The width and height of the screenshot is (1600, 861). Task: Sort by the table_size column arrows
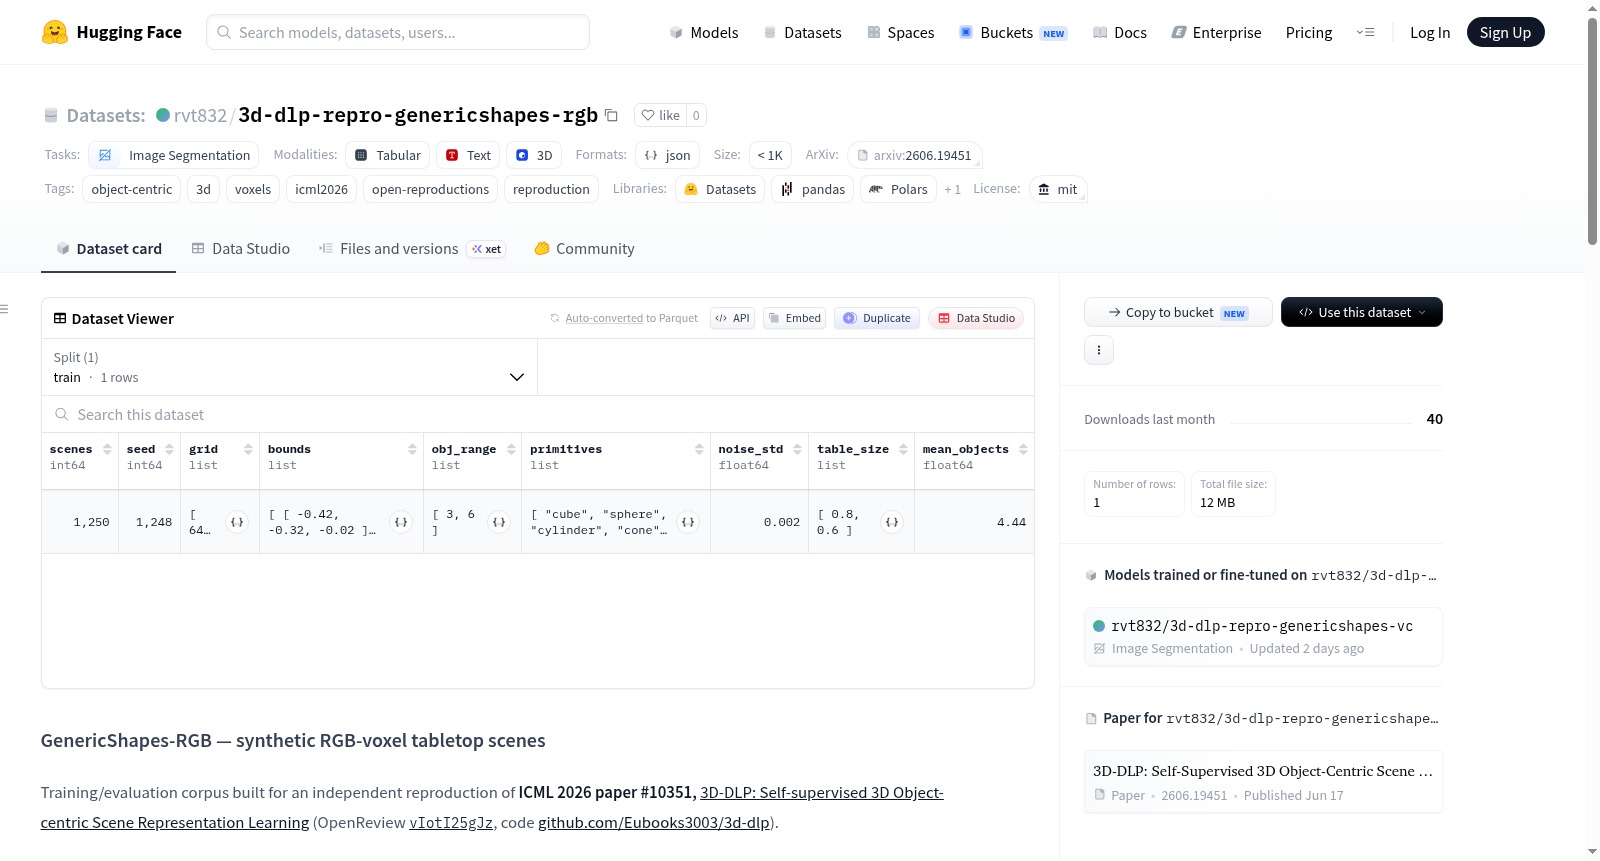pos(903,449)
